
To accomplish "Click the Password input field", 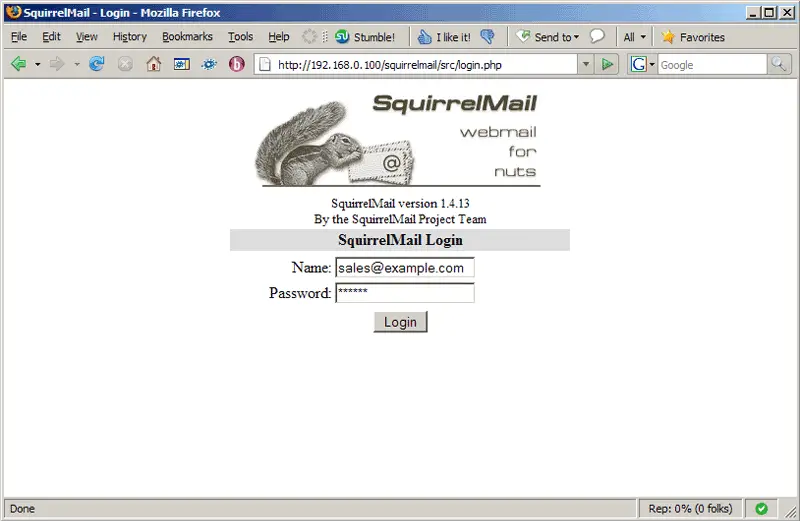I will pos(405,292).
